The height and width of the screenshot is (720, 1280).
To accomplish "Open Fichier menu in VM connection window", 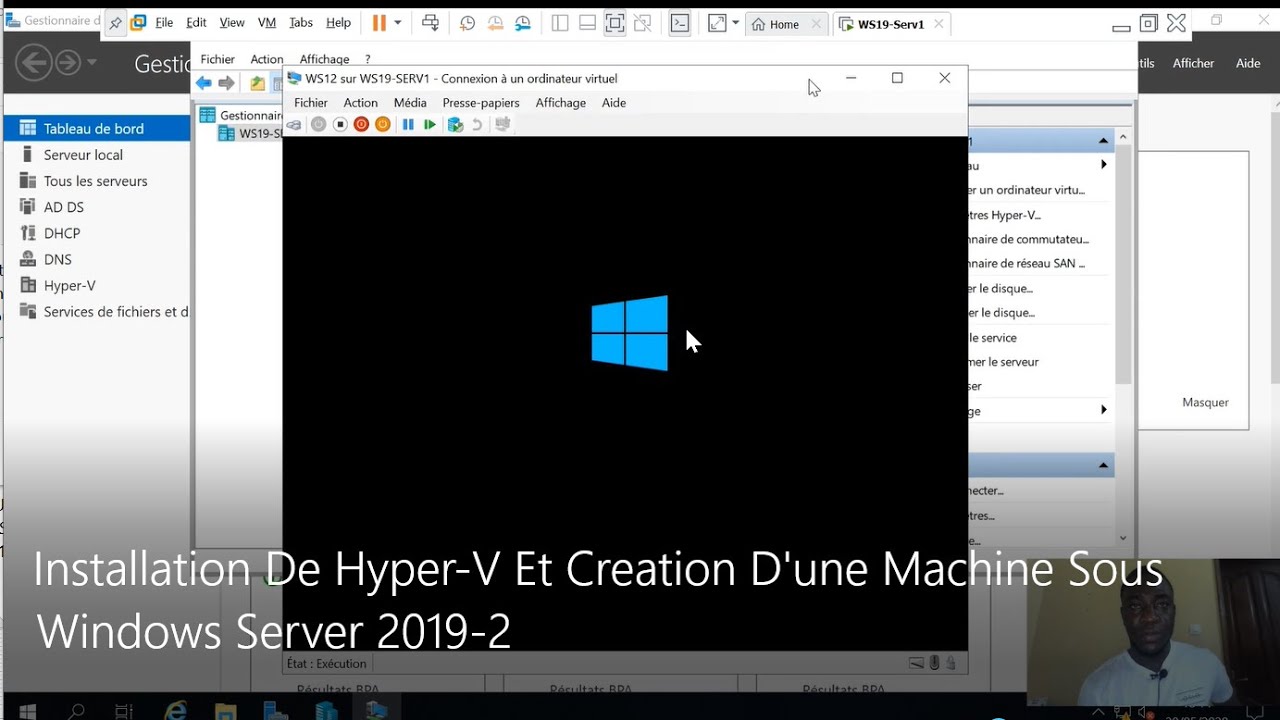I will click(311, 103).
